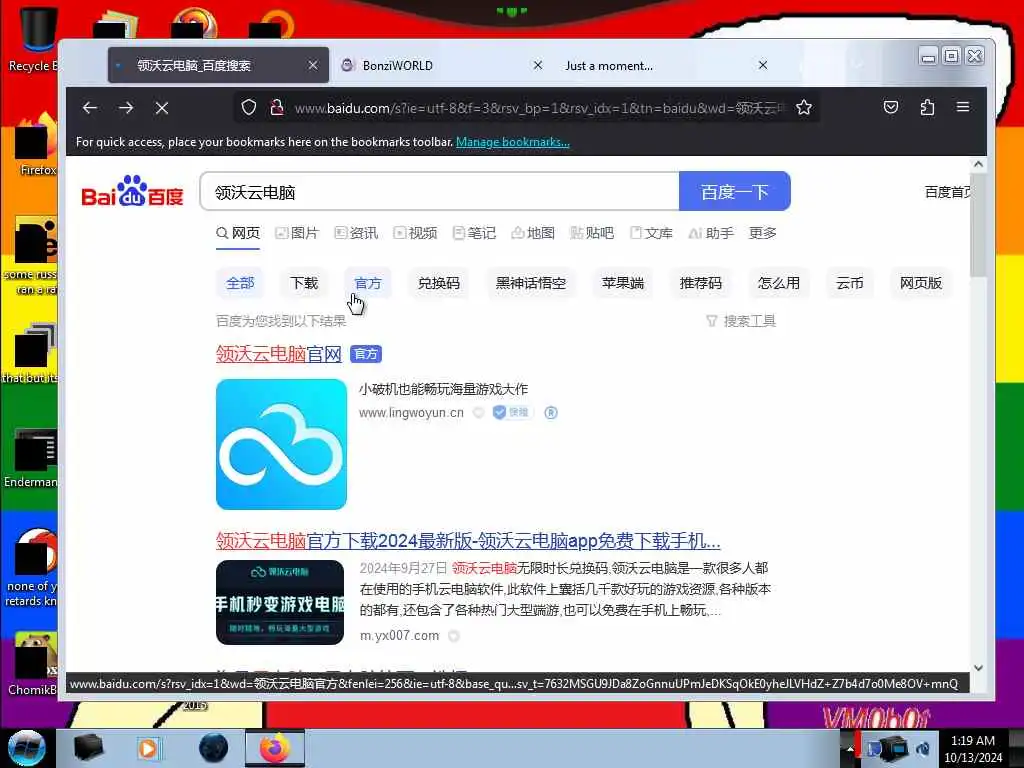Click the 保障 verified badge icon
The width and height of the screenshot is (1024, 768).
pos(512,412)
